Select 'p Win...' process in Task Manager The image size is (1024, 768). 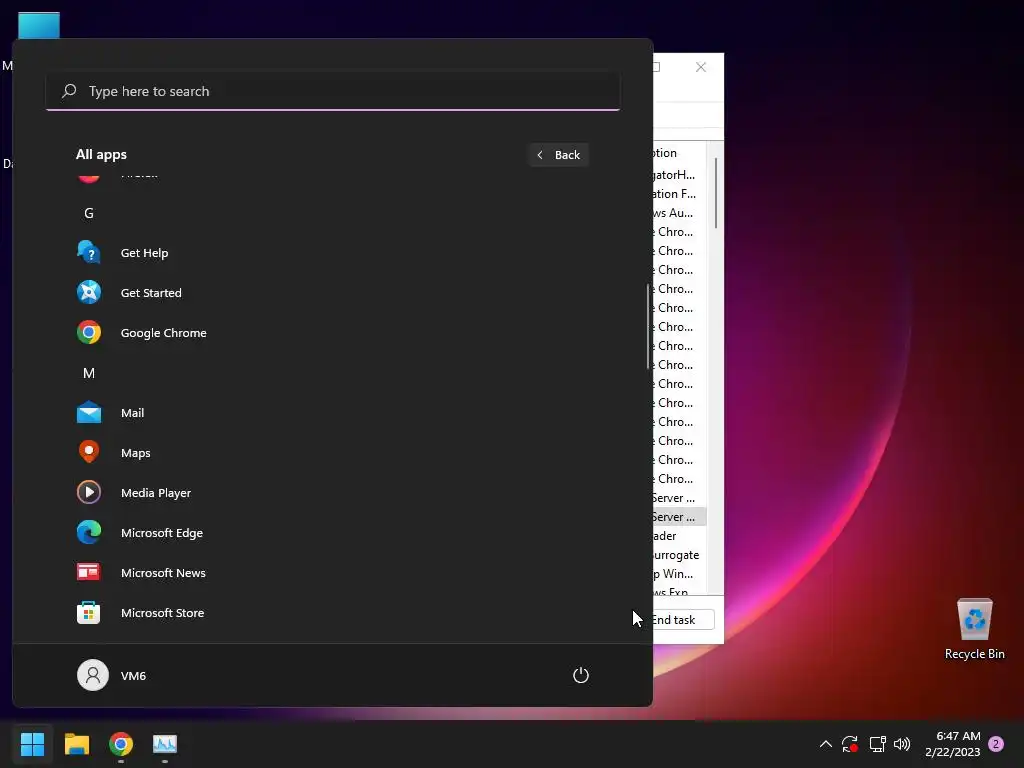click(x=679, y=573)
